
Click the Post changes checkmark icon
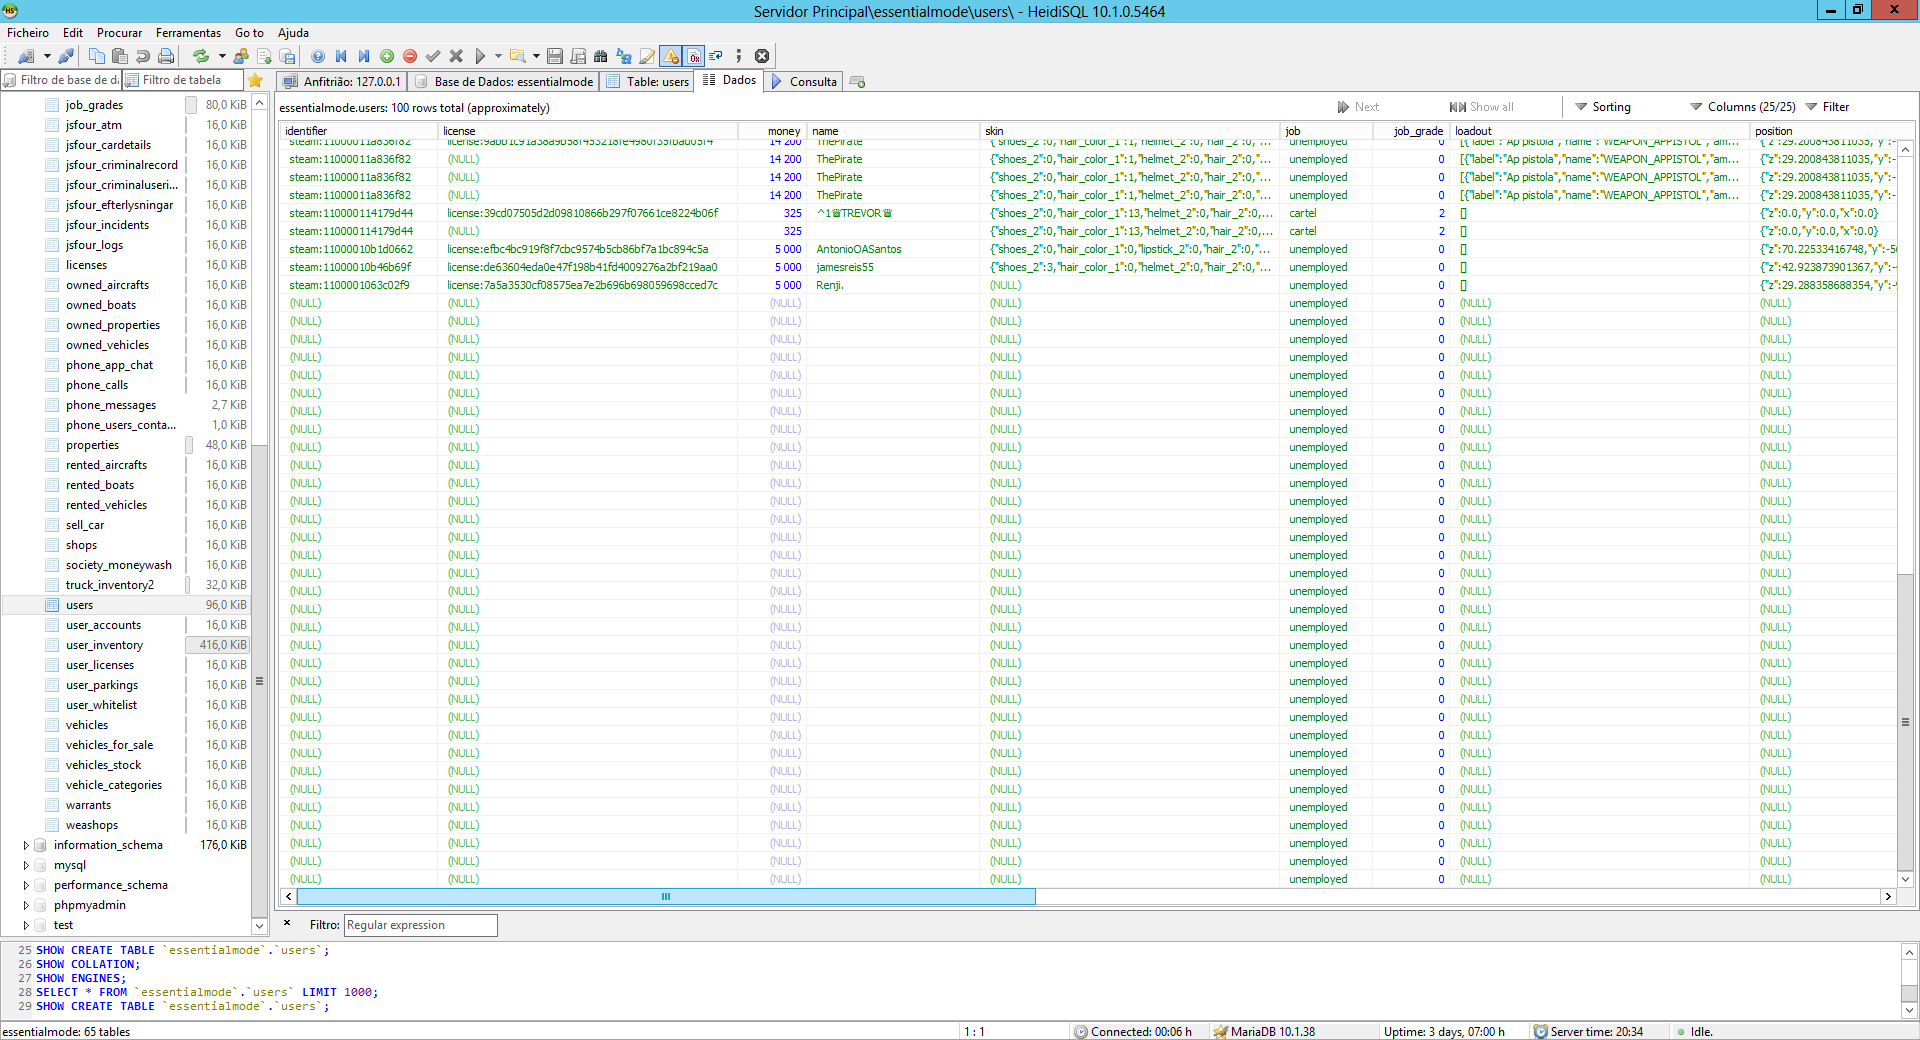tap(433, 56)
